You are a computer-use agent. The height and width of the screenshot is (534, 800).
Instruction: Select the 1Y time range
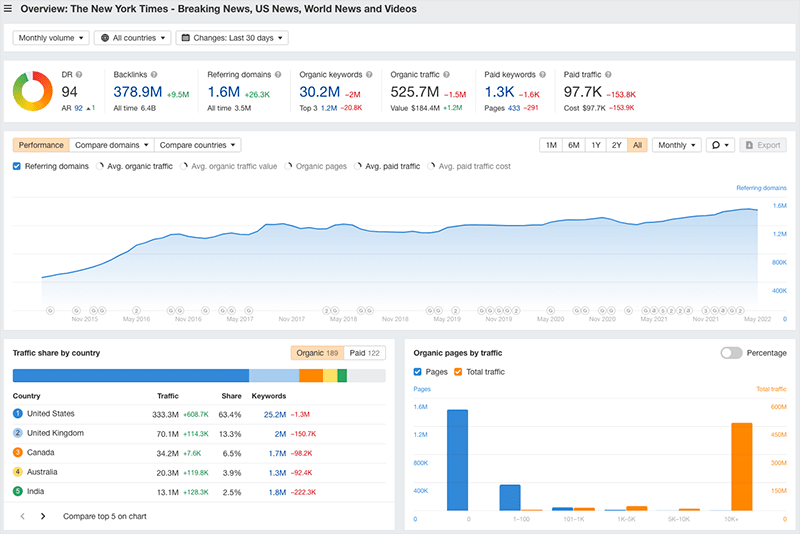point(596,145)
